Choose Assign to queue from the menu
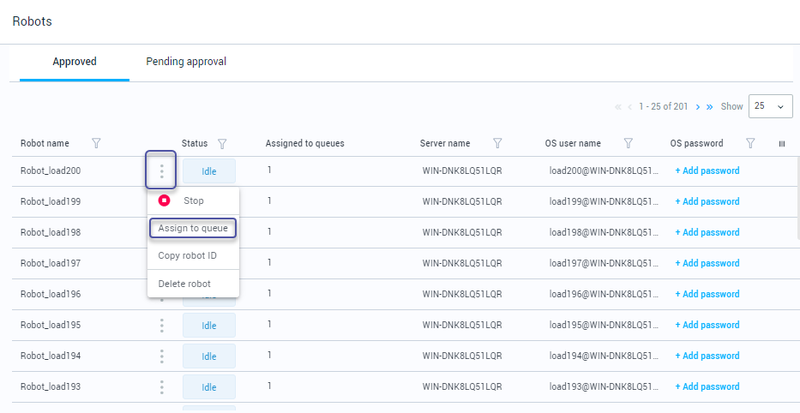Screen dimensions: 800x413 [x=193, y=228]
